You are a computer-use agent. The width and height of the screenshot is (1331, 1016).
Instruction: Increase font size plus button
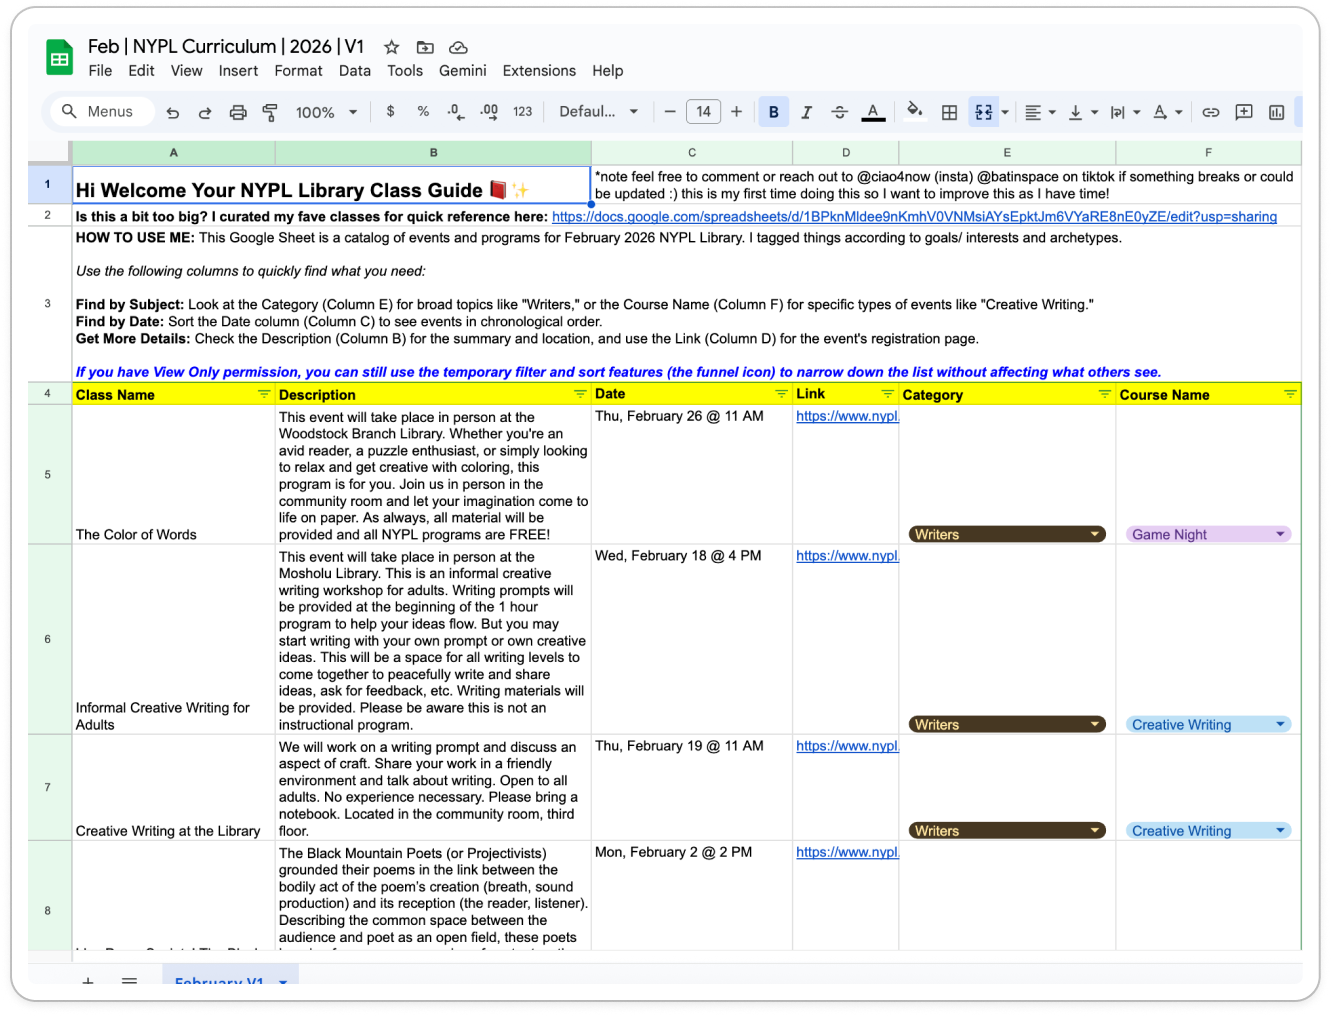(736, 112)
